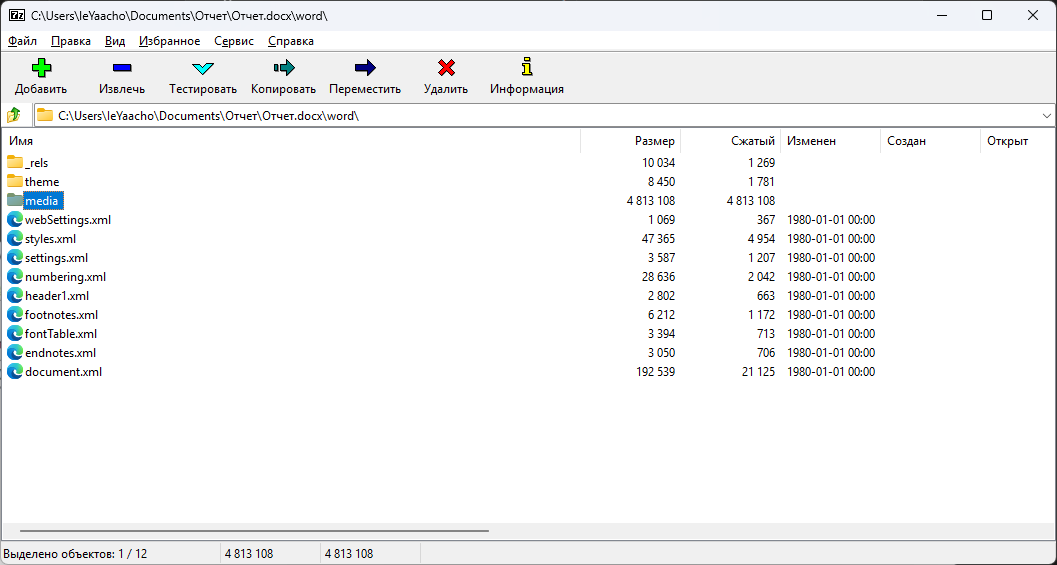Click the styles.xml file icon

(15, 239)
